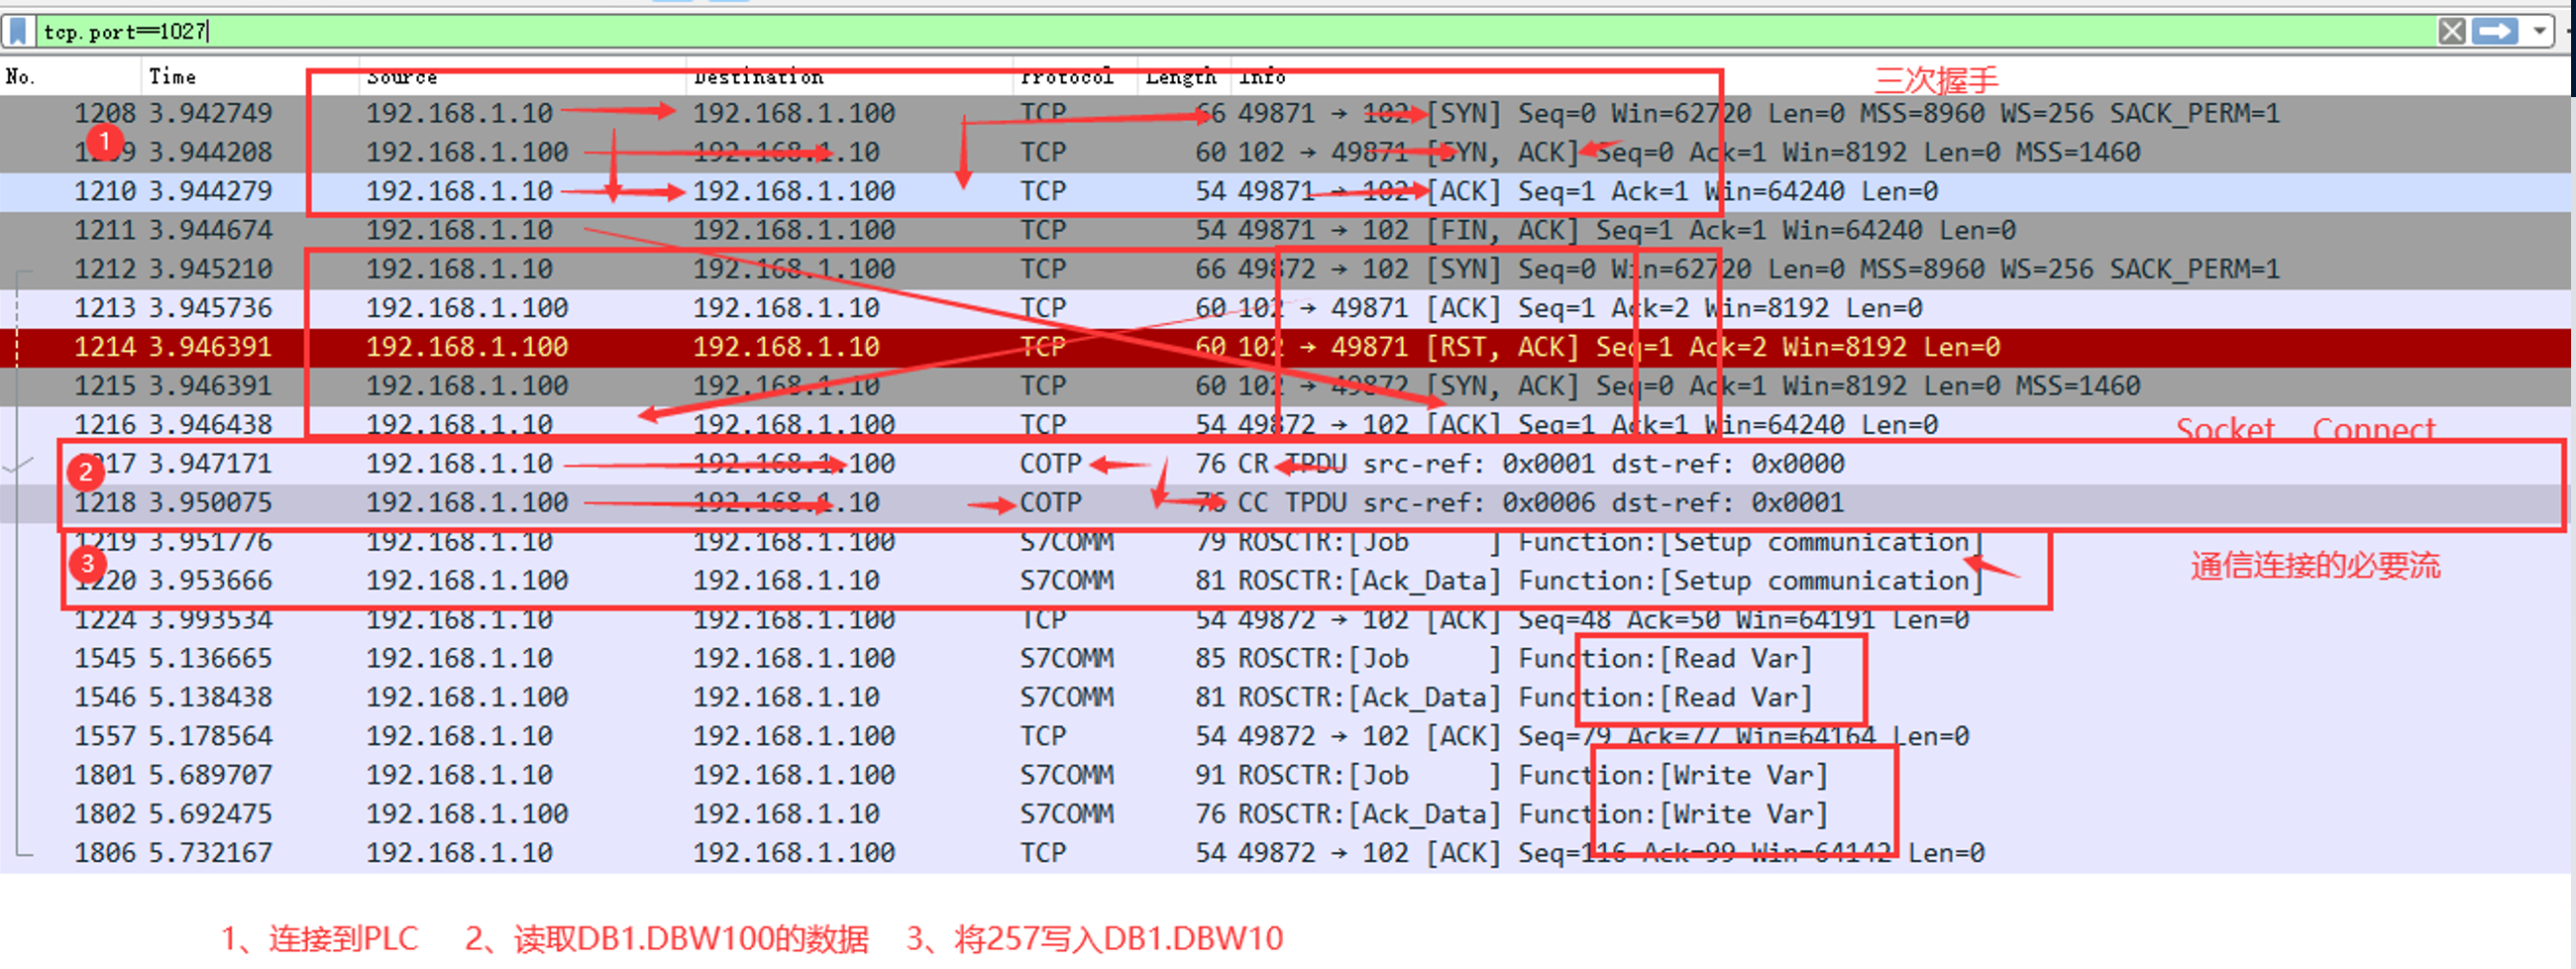Clear the tcp.port==1027 display filter
2576x969 pixels.
click(x=2451, y=31)
